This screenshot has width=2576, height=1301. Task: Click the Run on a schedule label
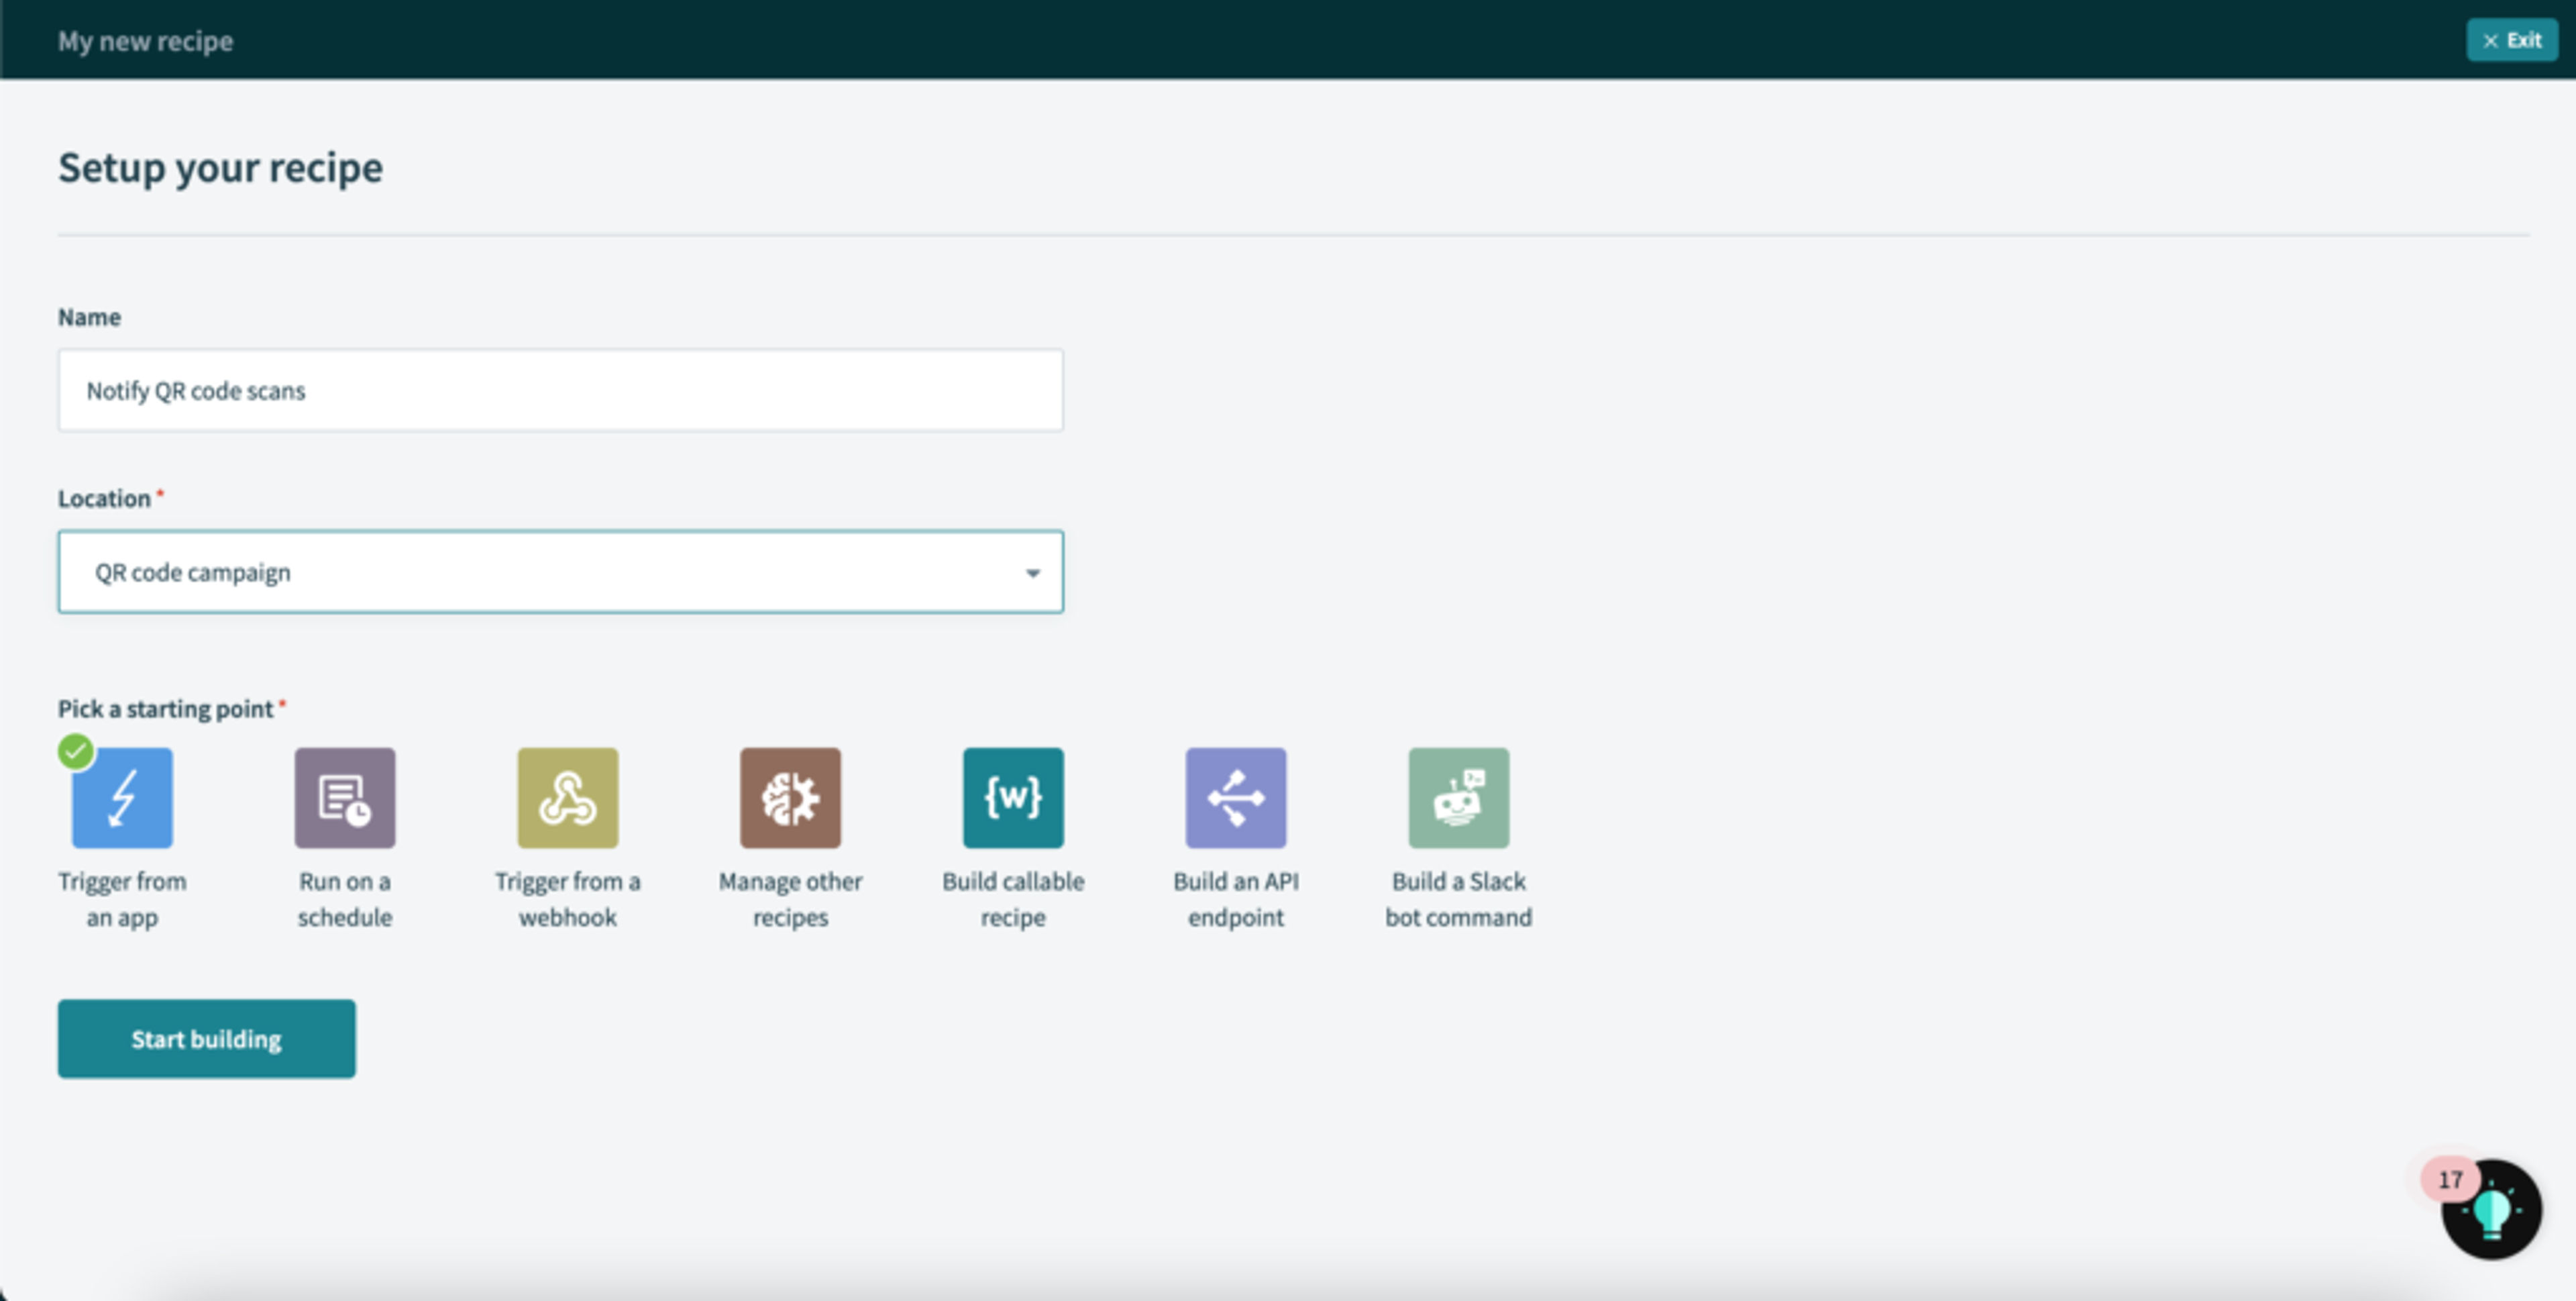point(345,899)
